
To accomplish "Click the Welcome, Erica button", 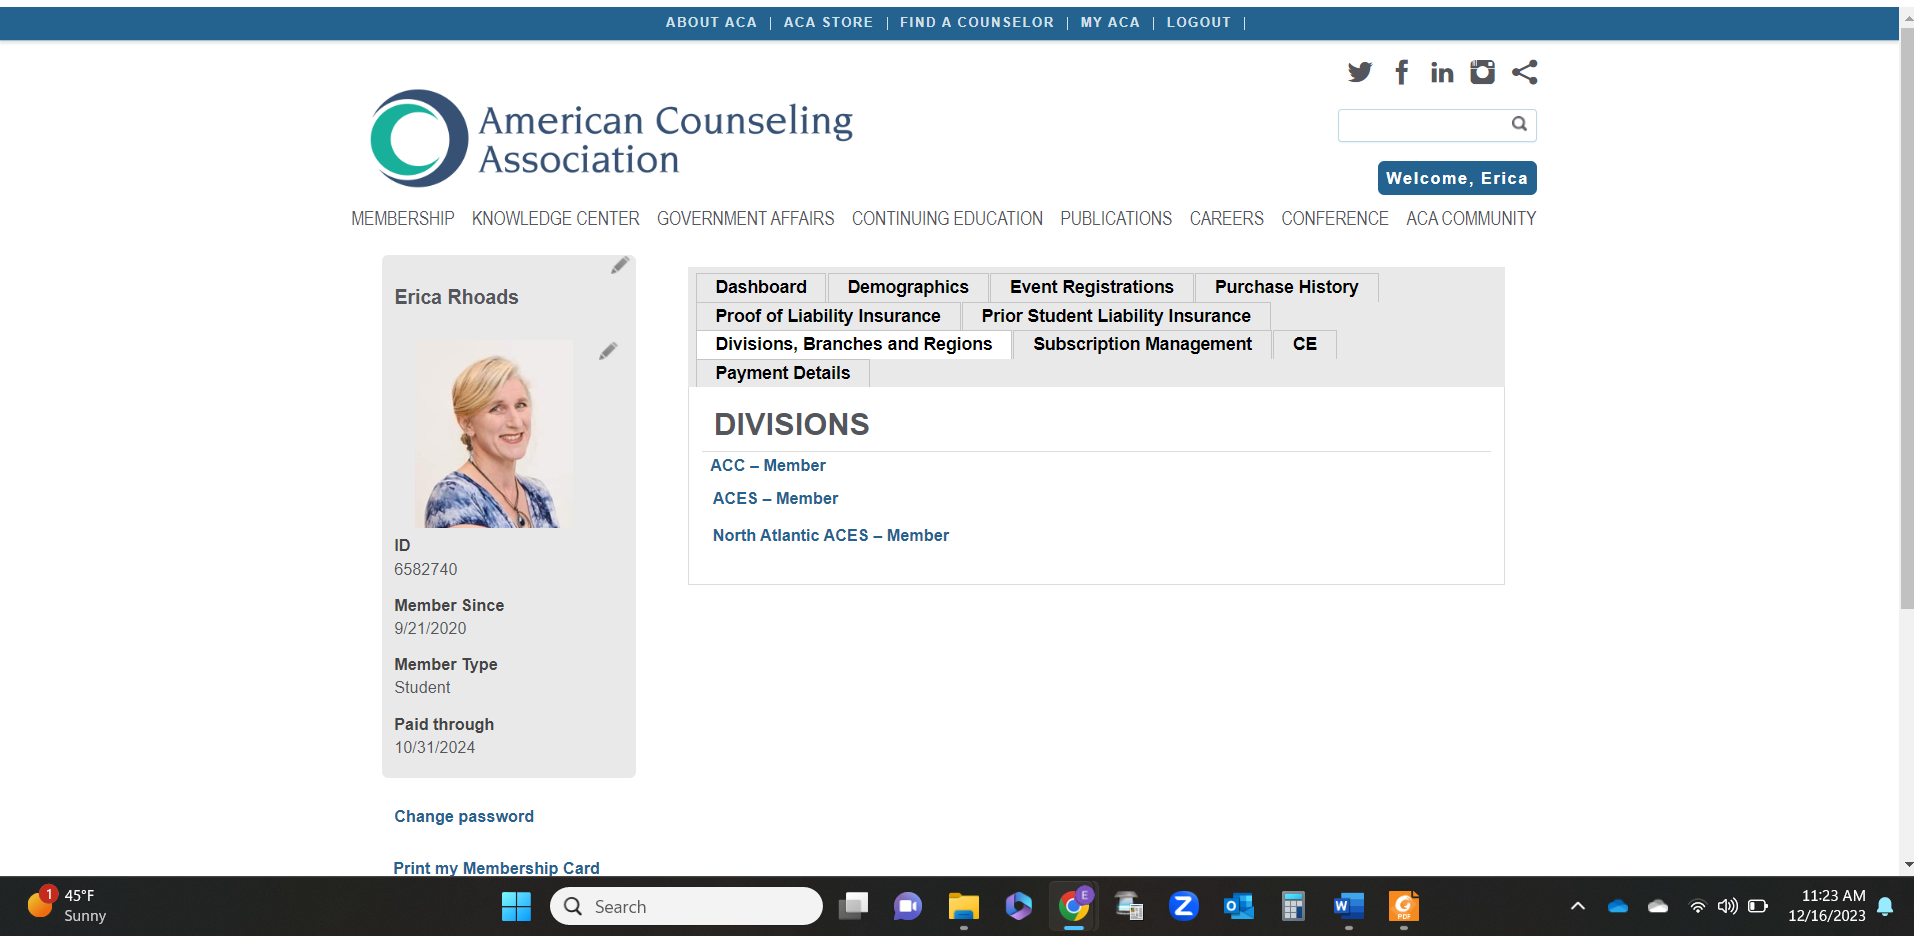I will 1456,178.
